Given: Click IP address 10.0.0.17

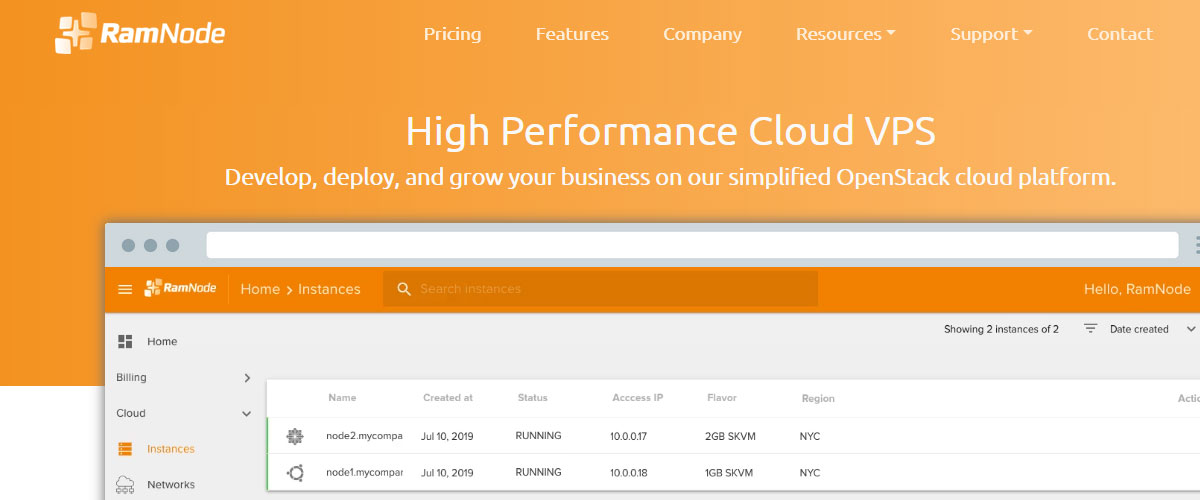Looking at the screenshot, I should point(630,436).
